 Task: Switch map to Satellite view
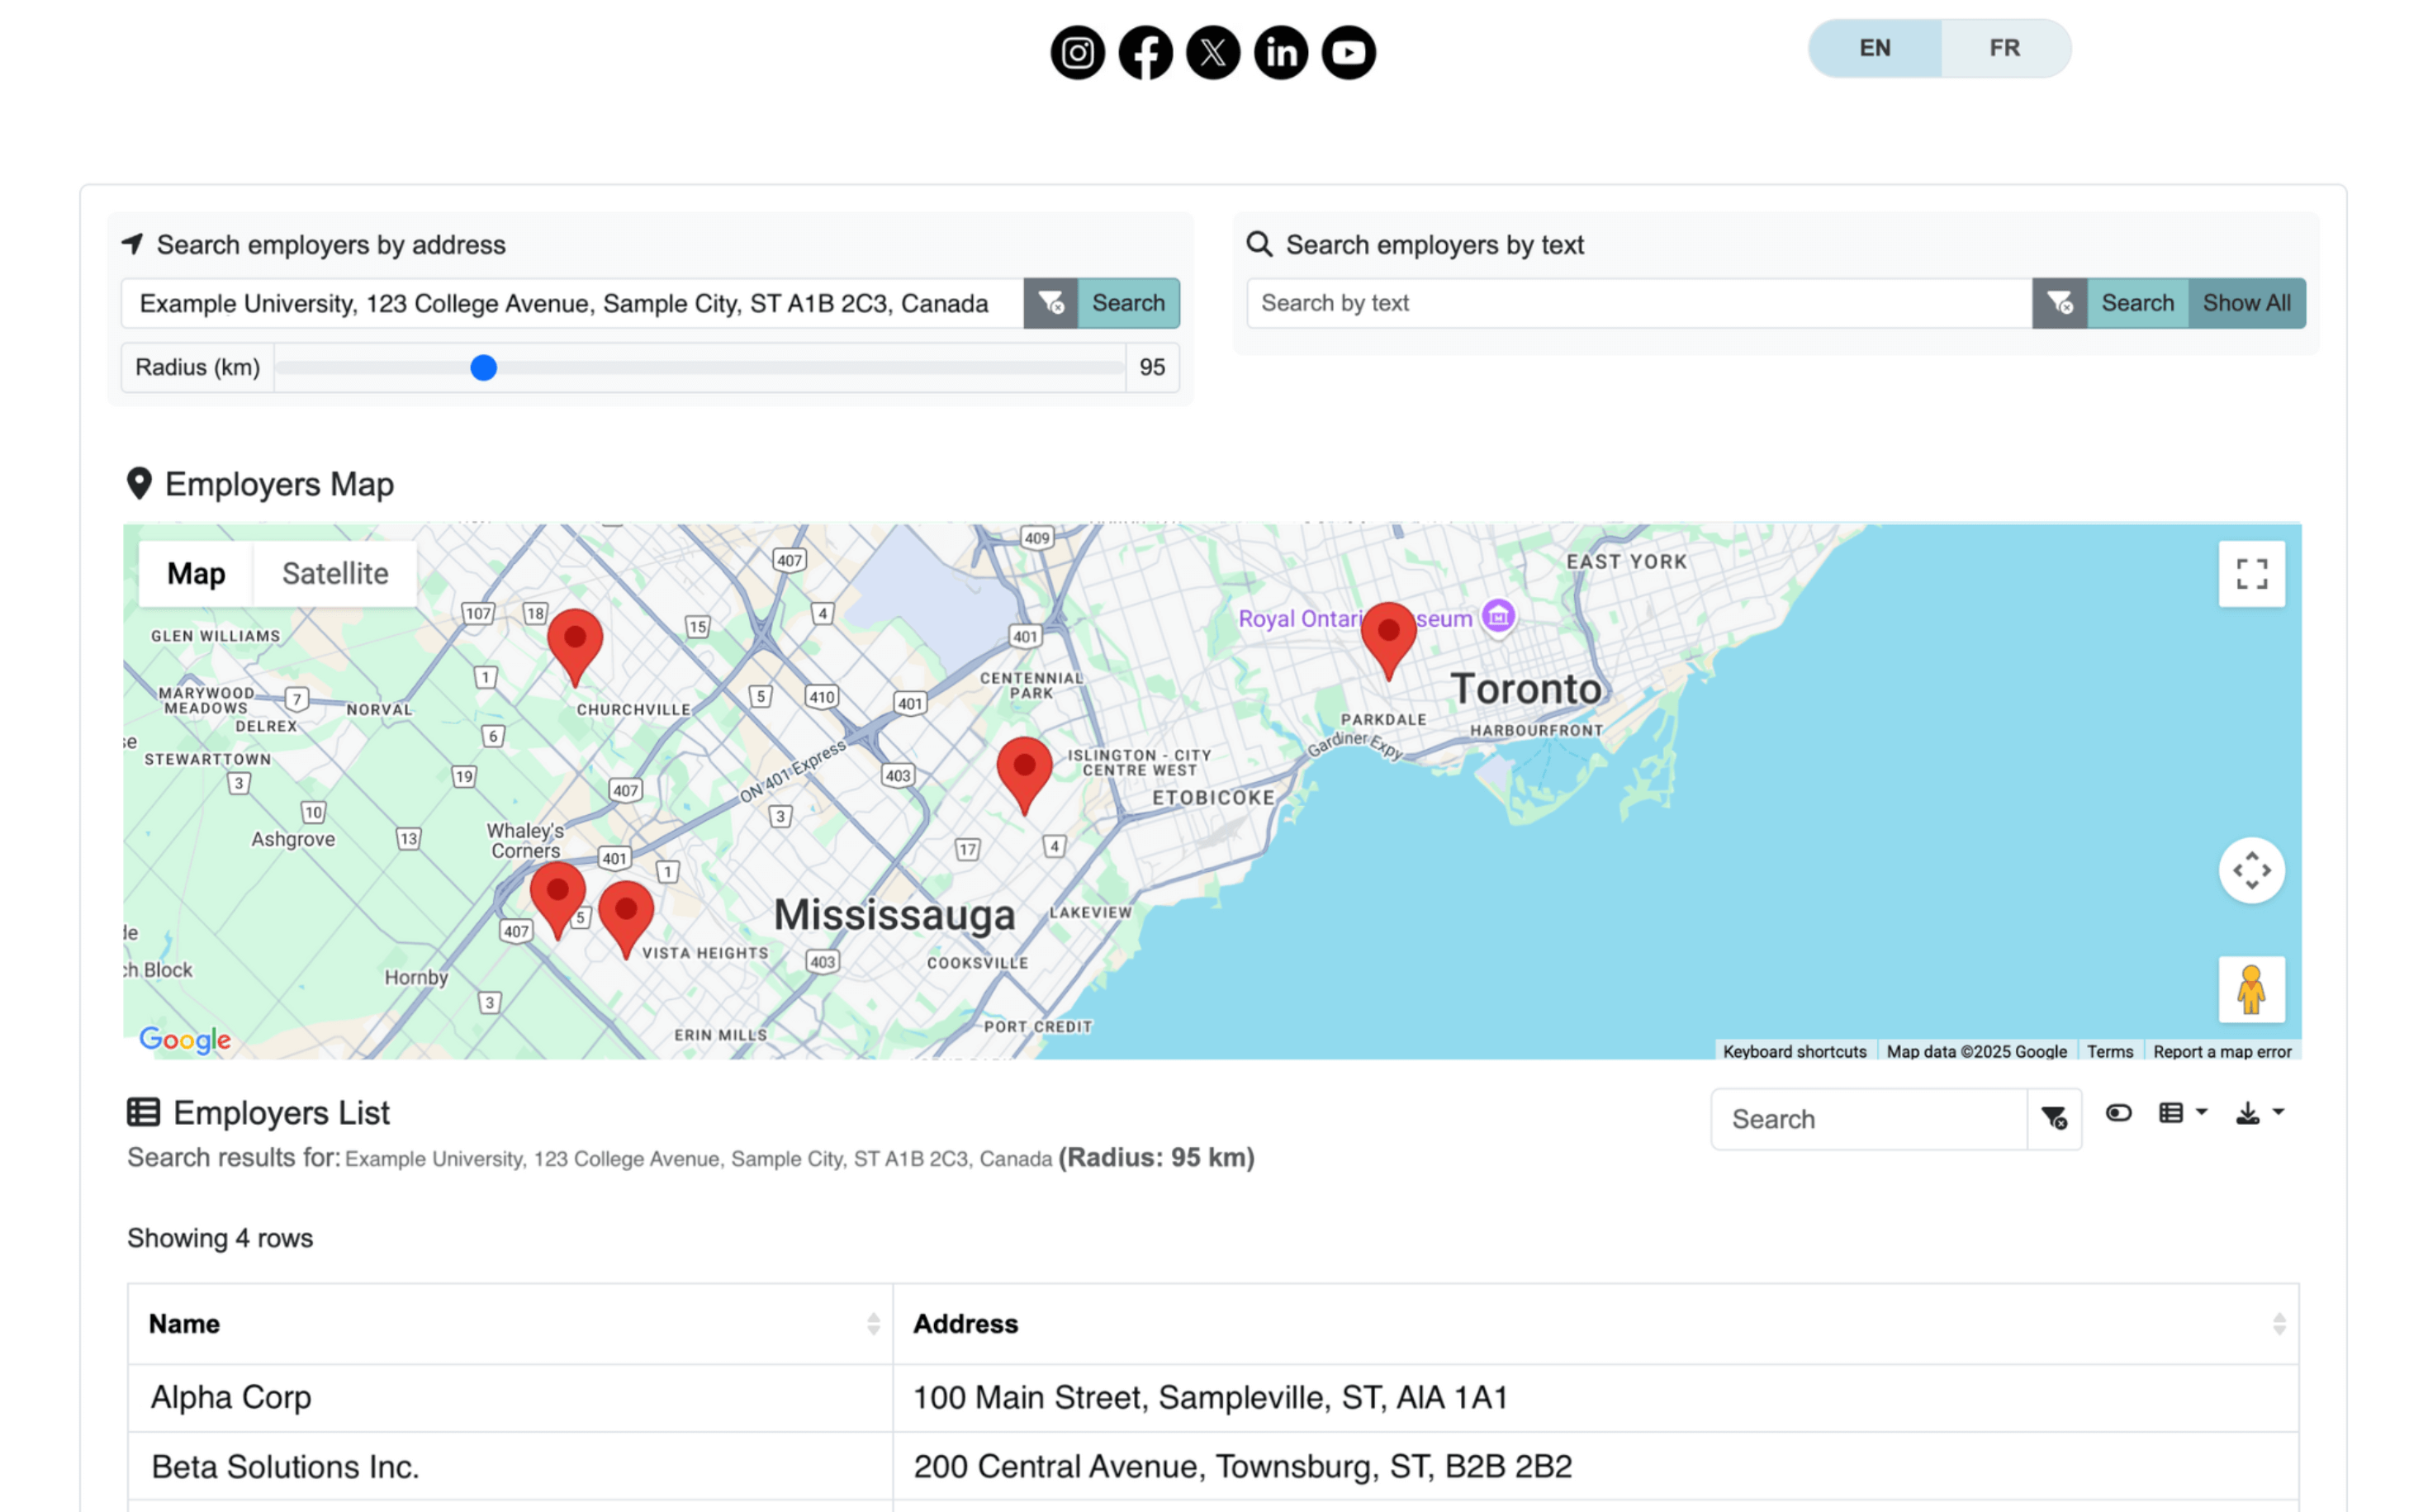[335, 573]
